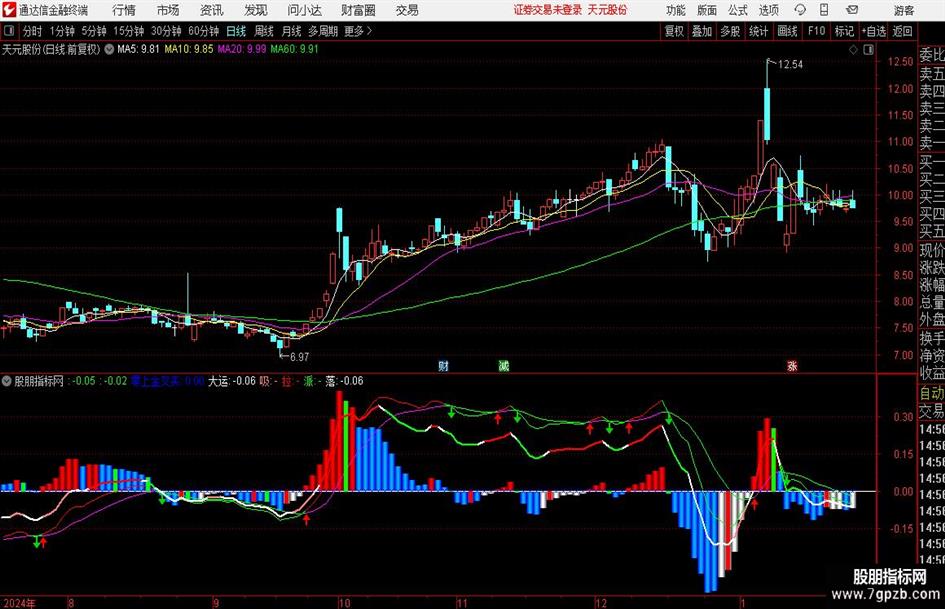Click the 复权 toolbar button
The image size is (945, 609).
[x=674, y=31]
